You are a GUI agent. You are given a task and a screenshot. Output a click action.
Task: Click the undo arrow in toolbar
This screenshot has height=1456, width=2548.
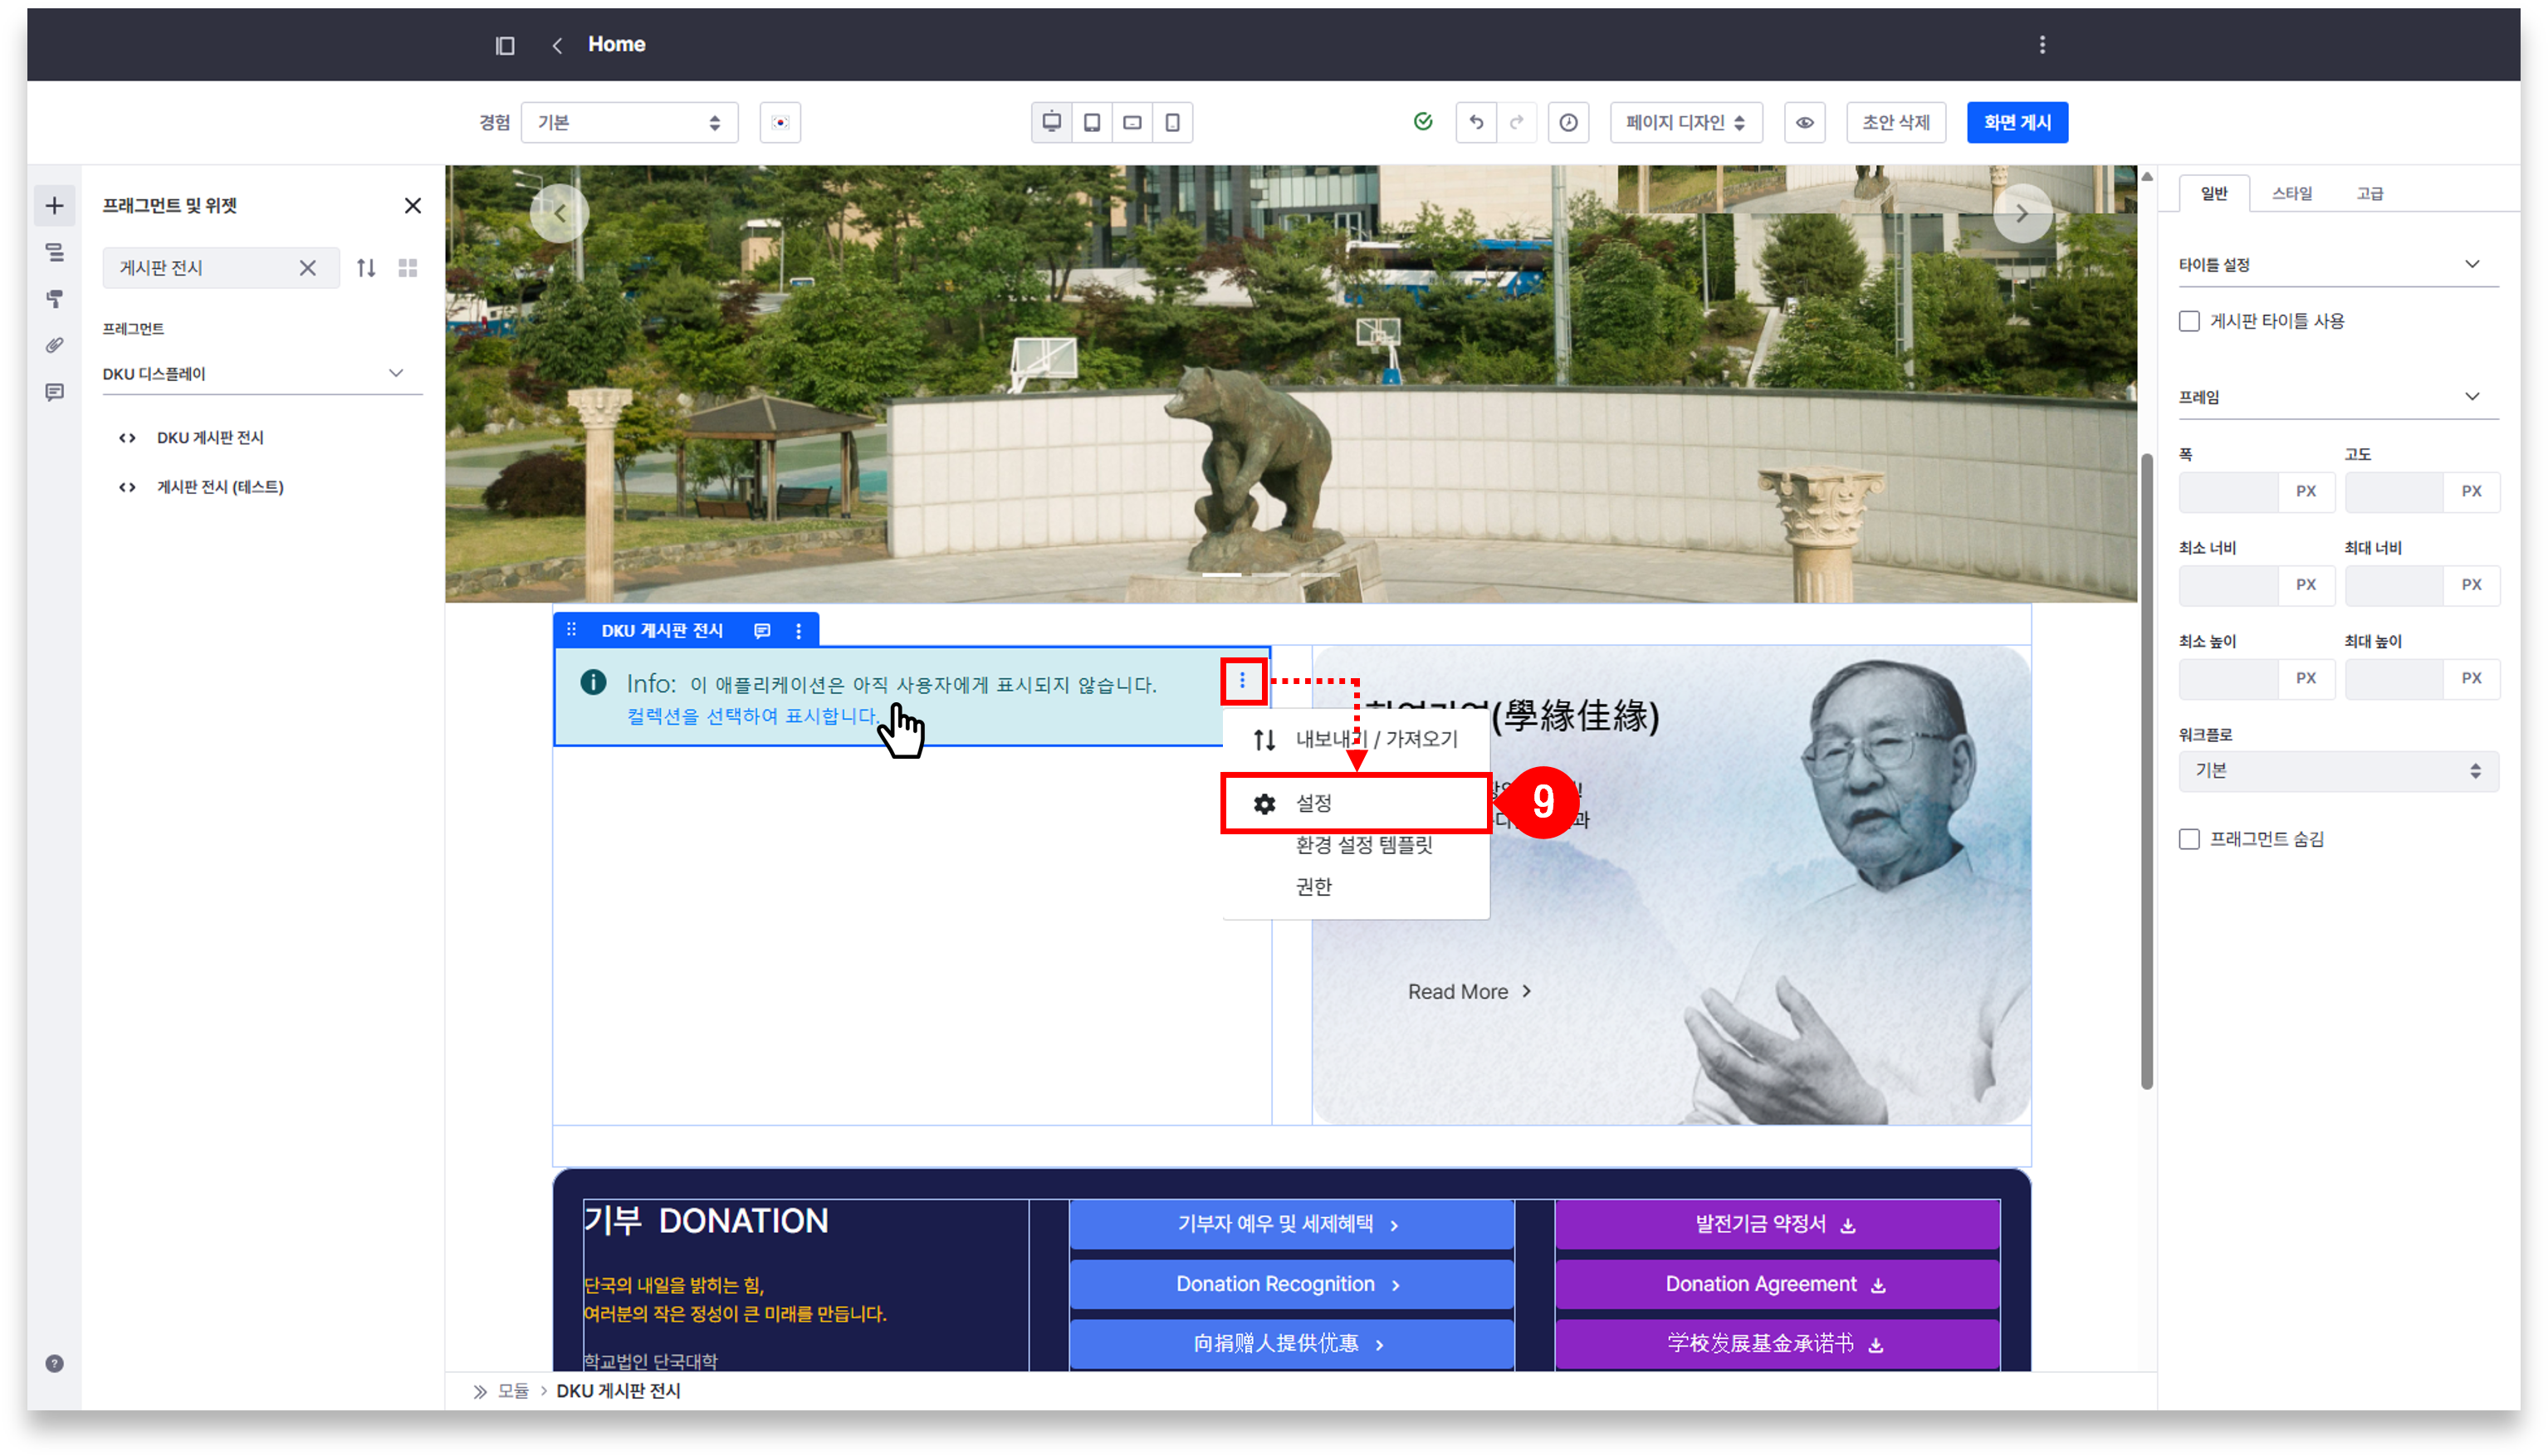click(x=1476, y=122)
